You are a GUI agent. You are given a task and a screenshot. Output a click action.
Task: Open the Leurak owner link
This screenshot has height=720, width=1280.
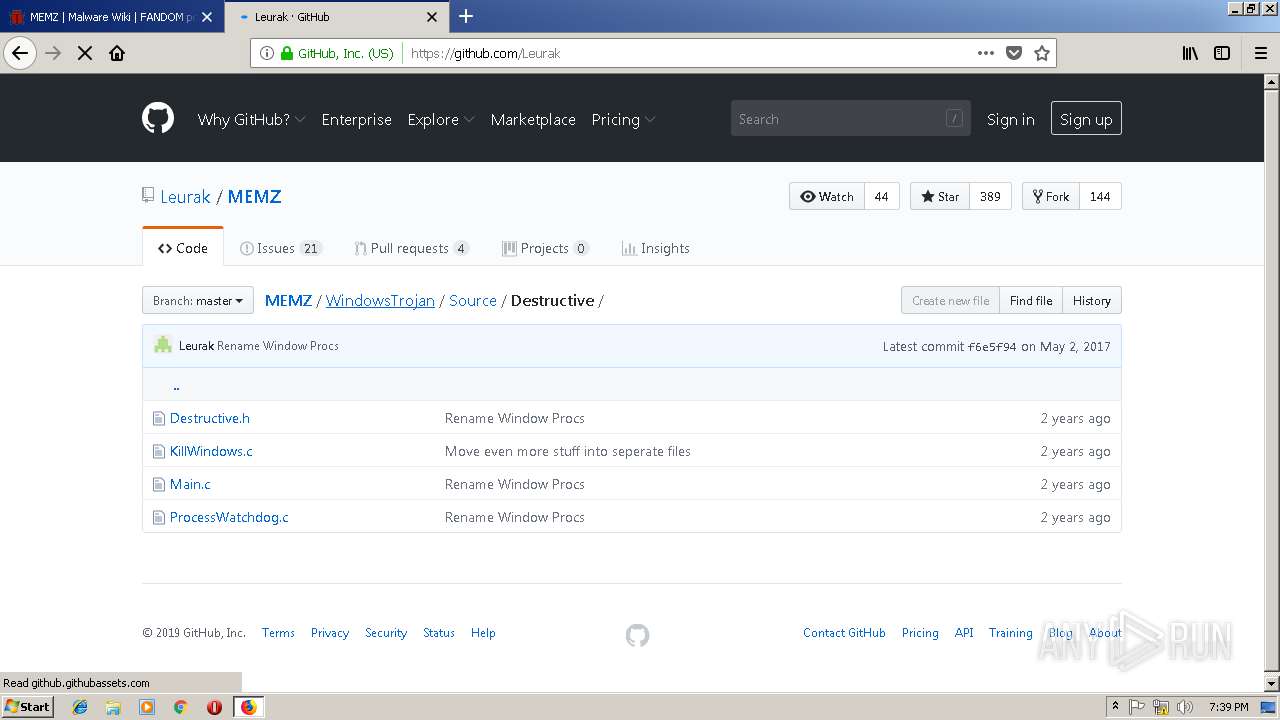click(x=186, y=197)
